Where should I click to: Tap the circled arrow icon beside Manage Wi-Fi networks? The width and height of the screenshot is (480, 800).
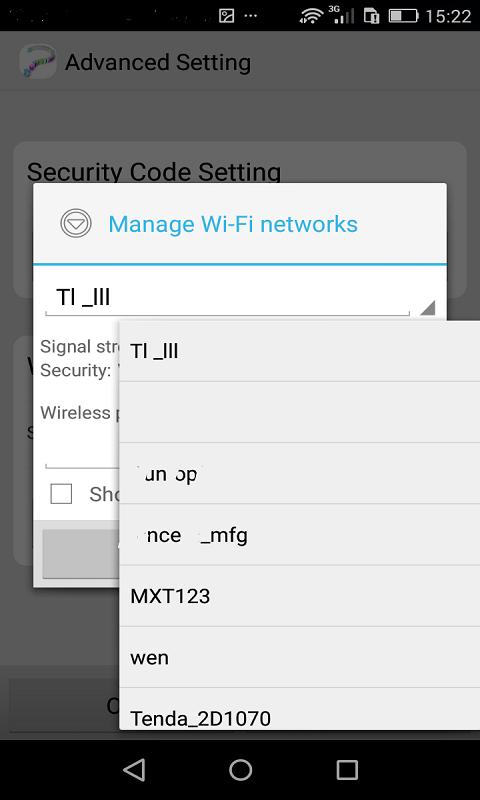coord(76,223)
